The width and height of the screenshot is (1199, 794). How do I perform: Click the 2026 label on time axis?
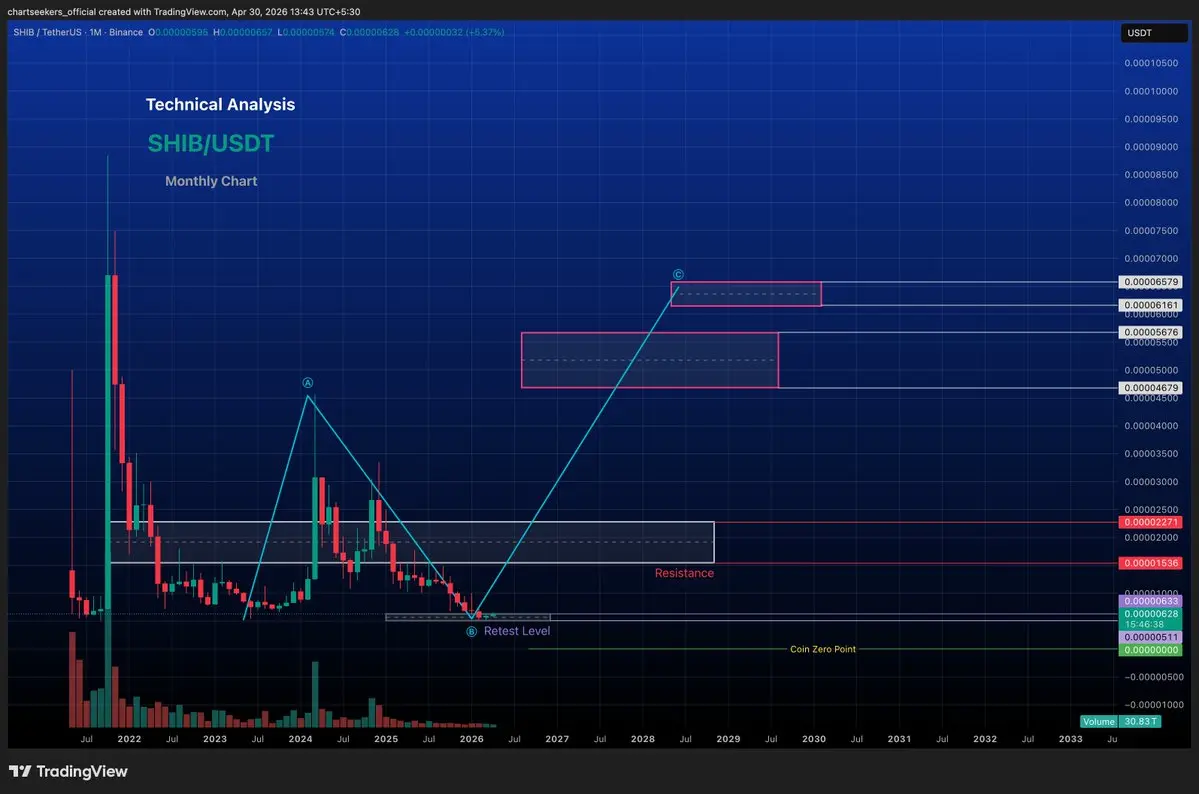[472, 739]
